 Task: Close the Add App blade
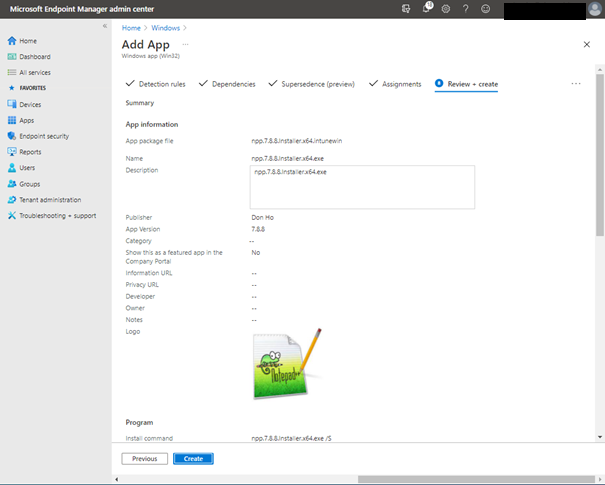point(586,45)
